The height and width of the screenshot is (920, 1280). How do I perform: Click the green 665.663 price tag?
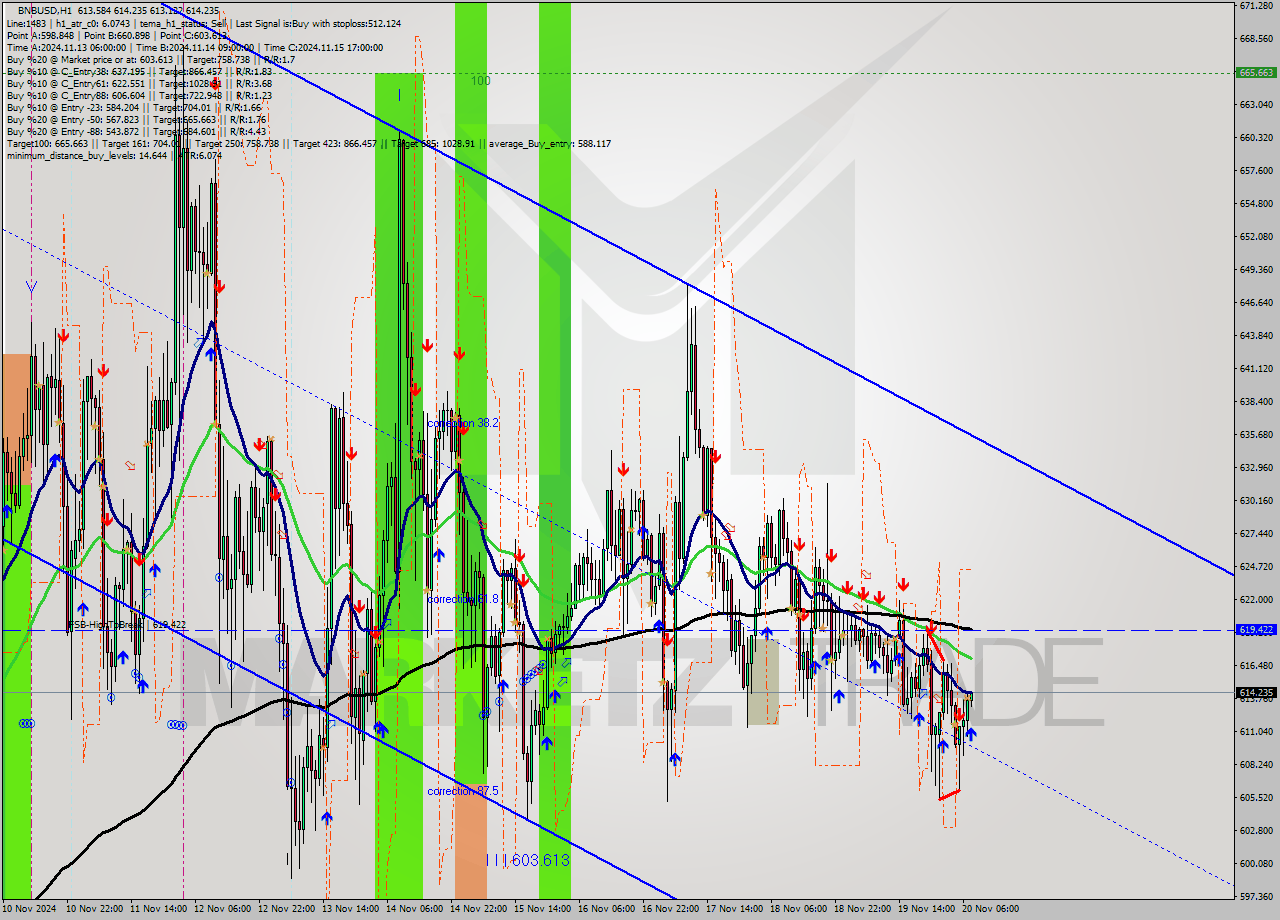tap(1256, 72)
